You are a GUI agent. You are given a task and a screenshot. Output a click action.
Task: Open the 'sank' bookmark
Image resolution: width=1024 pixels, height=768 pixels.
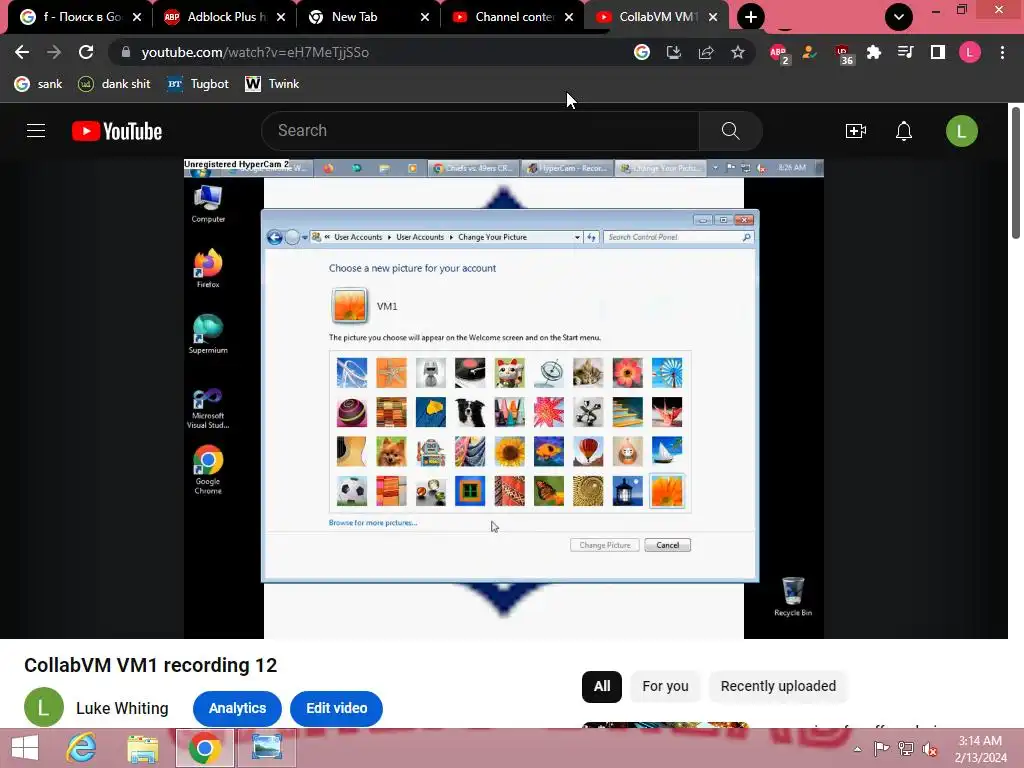click(x=39, y=84)
